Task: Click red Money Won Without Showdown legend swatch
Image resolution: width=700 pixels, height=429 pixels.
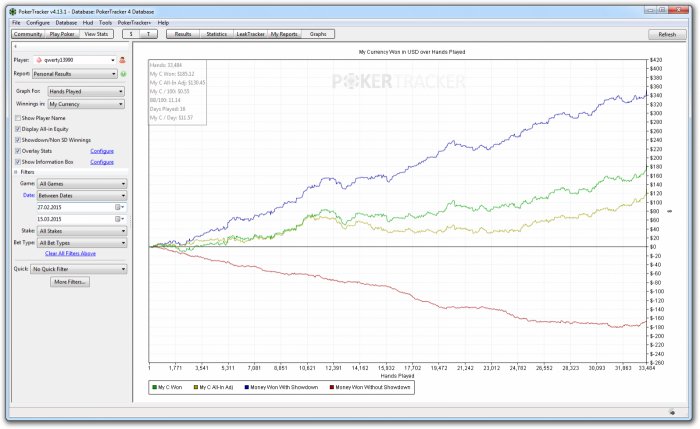Action: click(332, 387)
